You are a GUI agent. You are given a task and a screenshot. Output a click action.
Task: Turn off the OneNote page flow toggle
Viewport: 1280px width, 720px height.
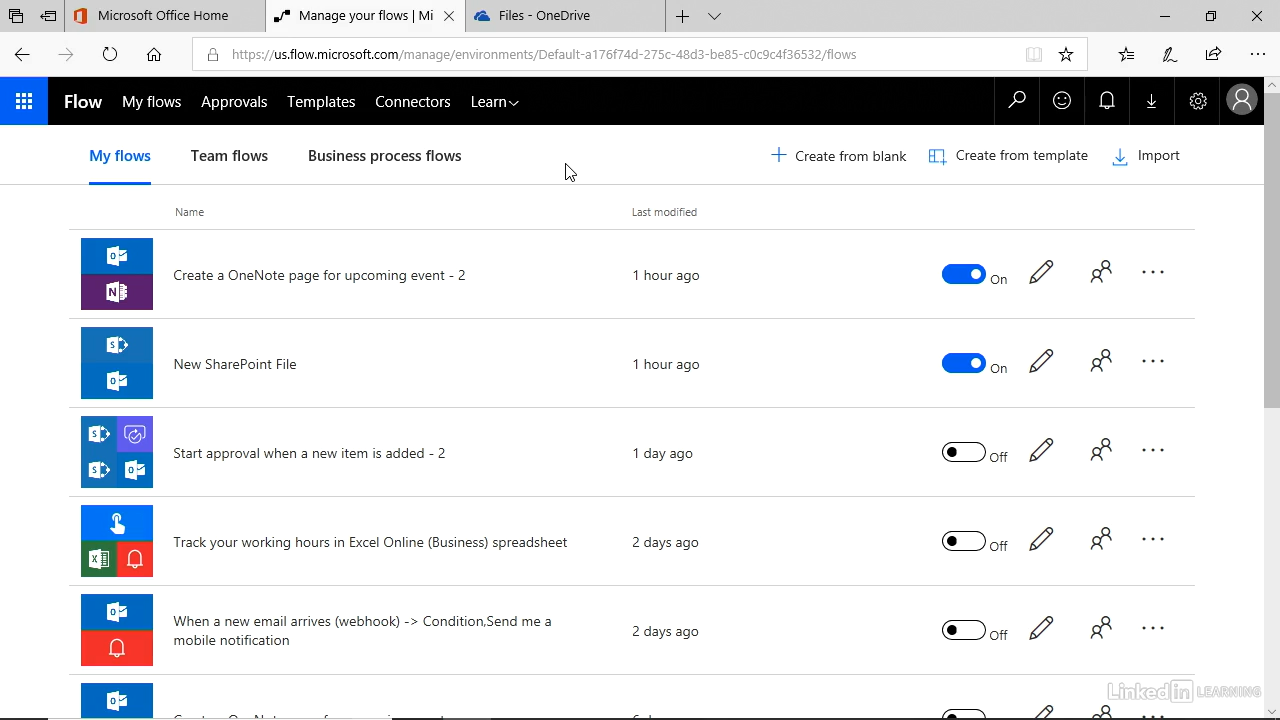click(x=964, y=274)
